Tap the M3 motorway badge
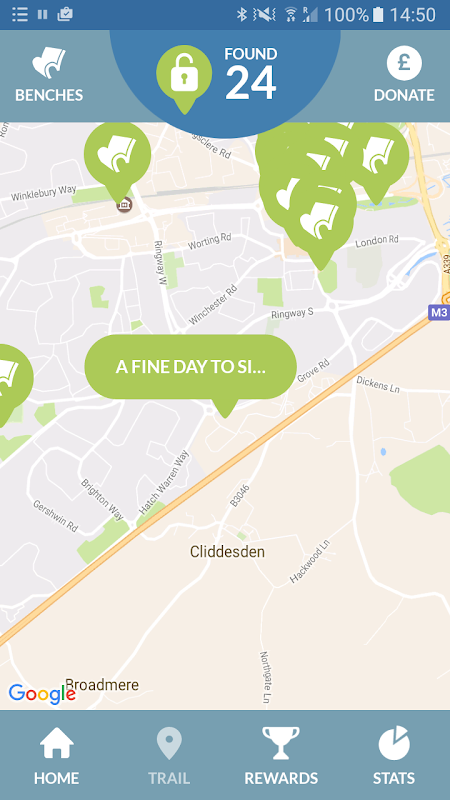This screenshot has height=800, width=450. [439, 312]
